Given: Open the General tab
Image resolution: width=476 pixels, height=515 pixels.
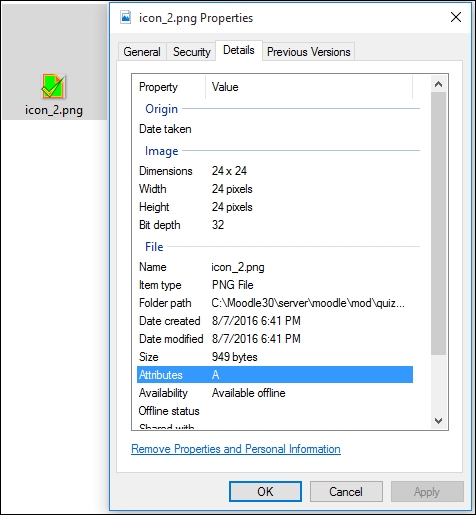Looking at the screenshot, I should pyautogui.click(x=142, y=52).
